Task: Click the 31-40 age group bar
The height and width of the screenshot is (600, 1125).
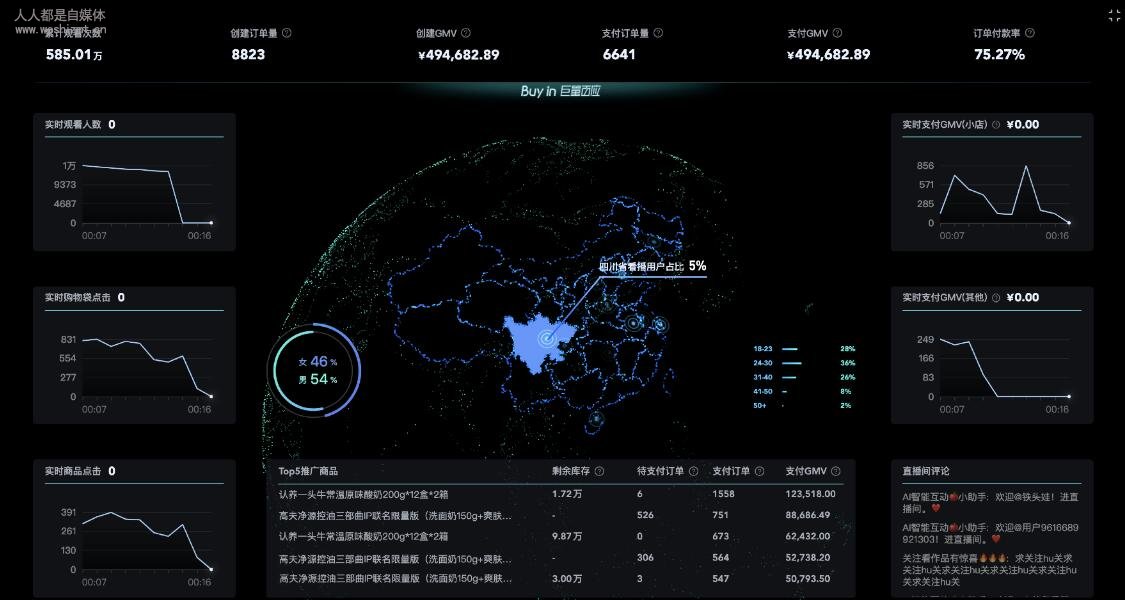Action: pos(789,378)
